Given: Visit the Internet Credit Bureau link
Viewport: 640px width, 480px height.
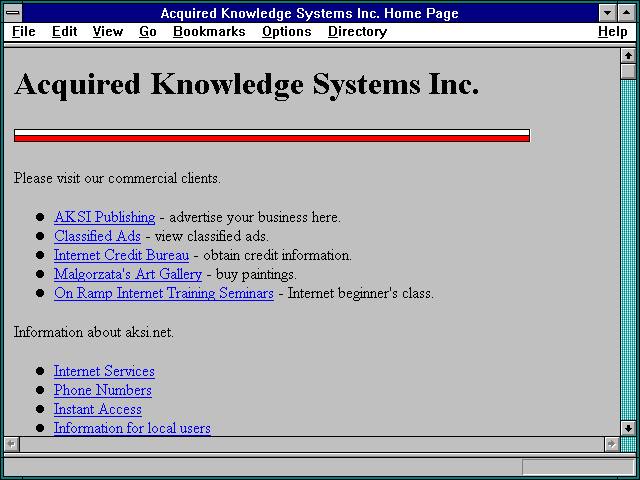Looking at the screenshot, I should click(x=121, y=255).
